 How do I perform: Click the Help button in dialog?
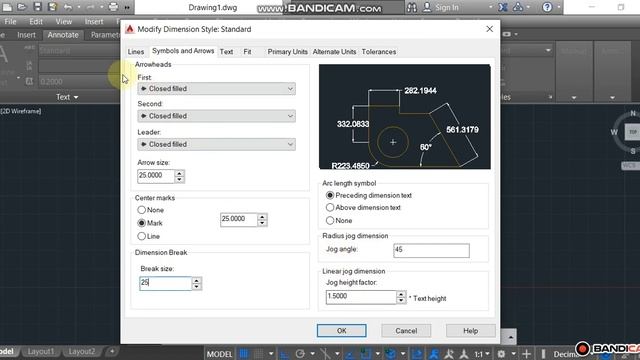point(471,331)
